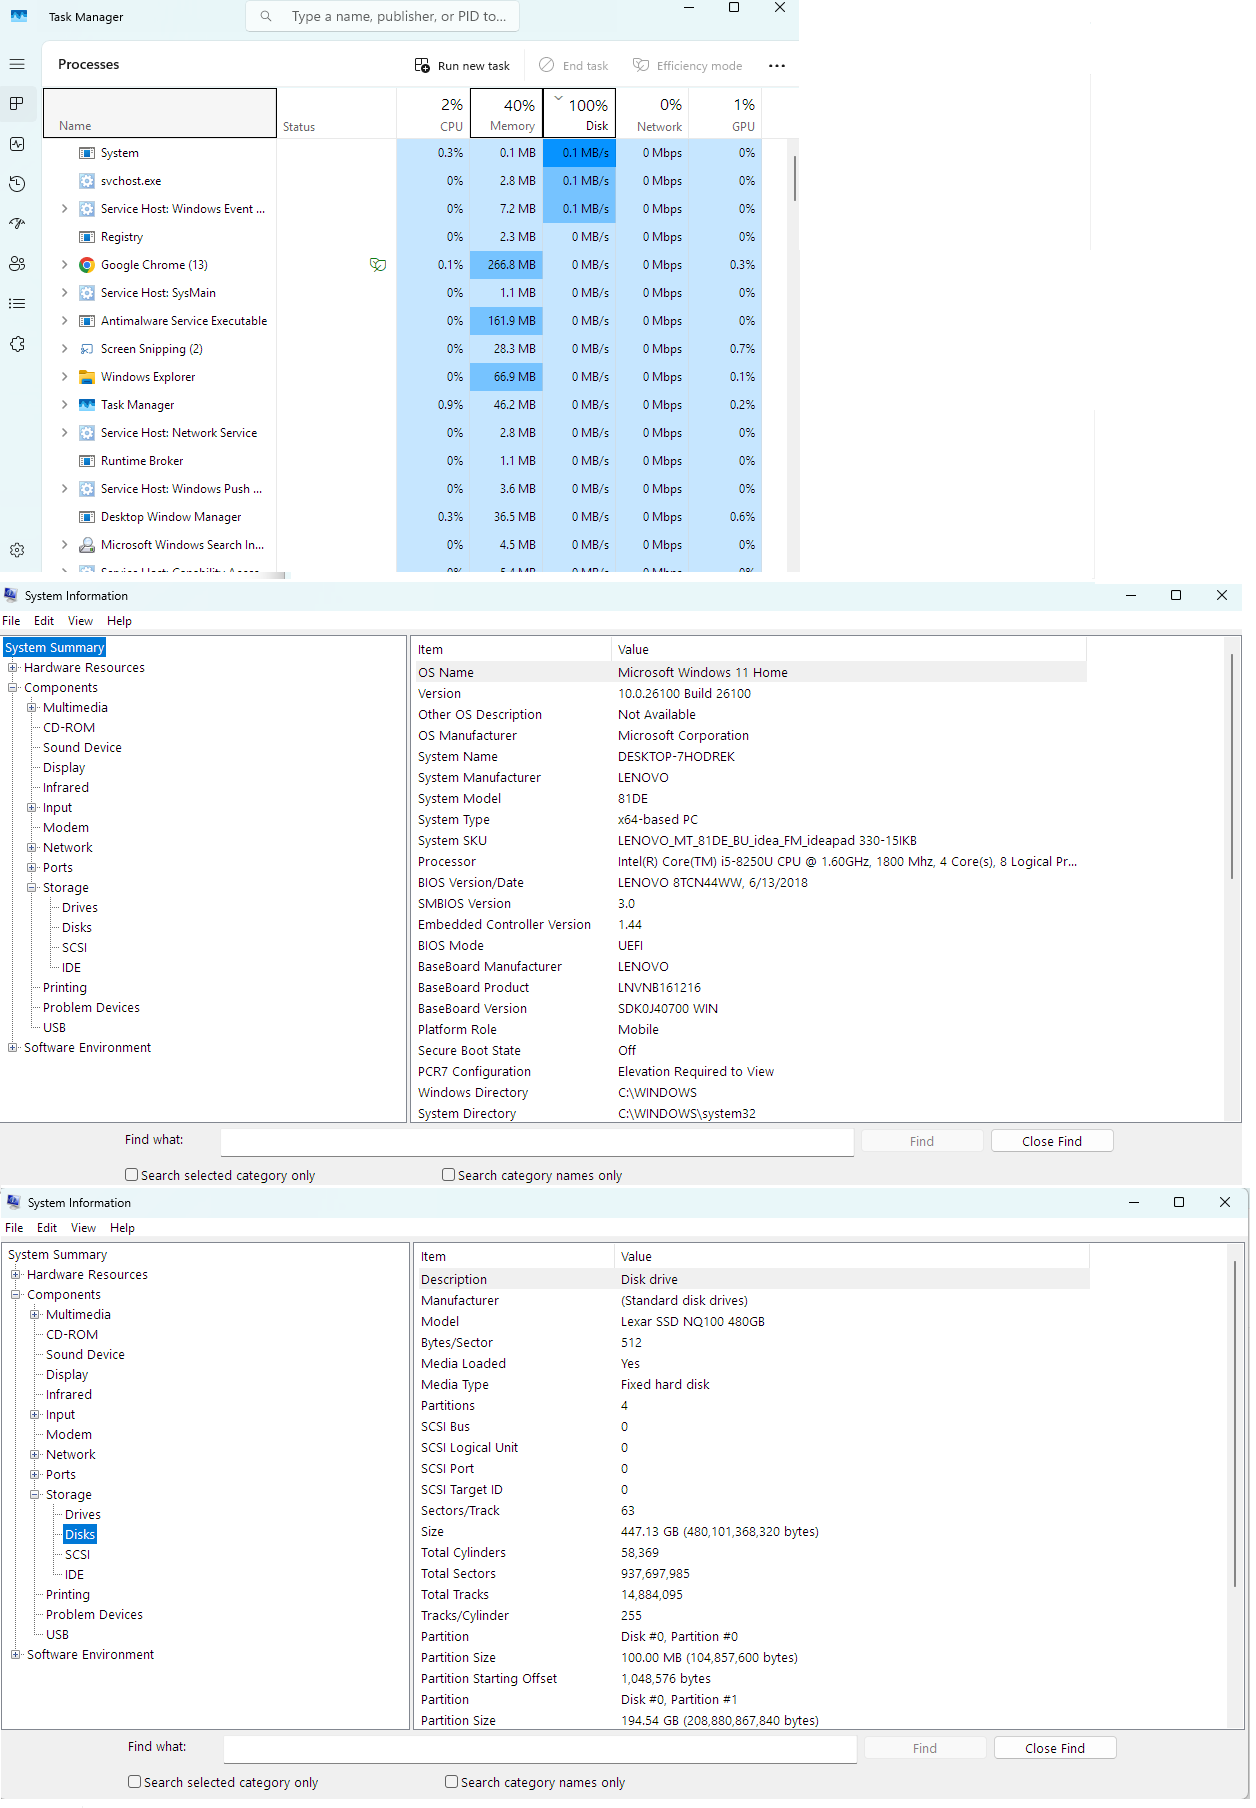This screenshot has height=1808, width=1256.
Task: Expand the Google Chrome (13) process group
Action: coord(65,265)
